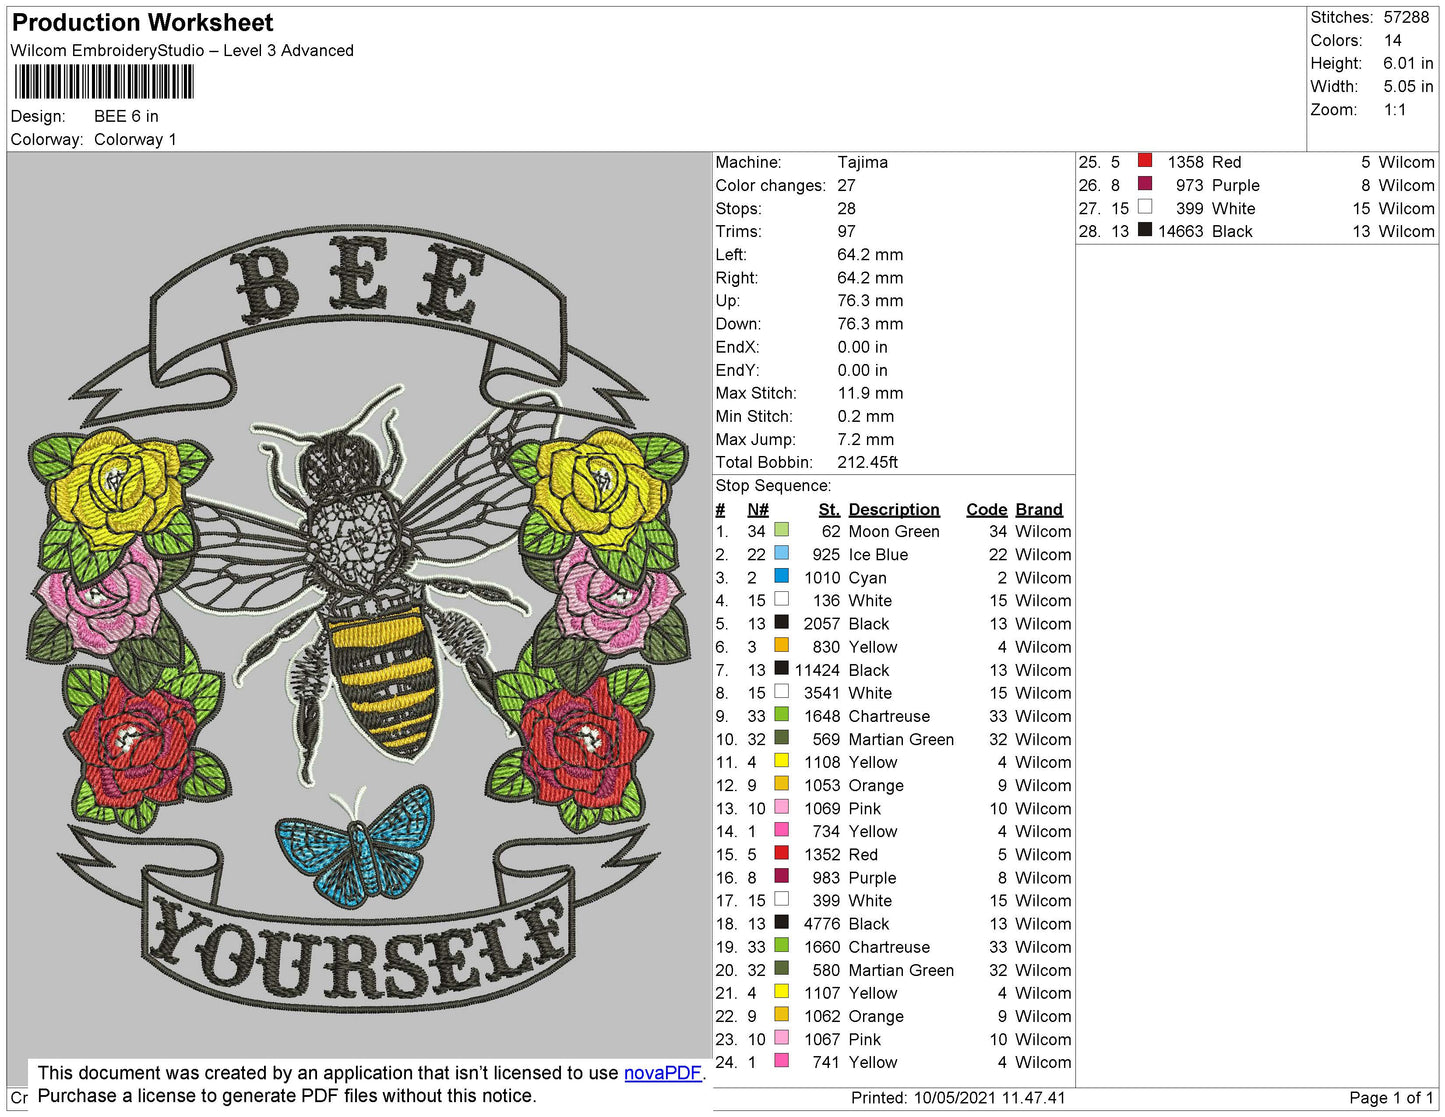1445x1117 pixels.
Task: Open the novaPDF link
Action: click(x=663, y=1073)
